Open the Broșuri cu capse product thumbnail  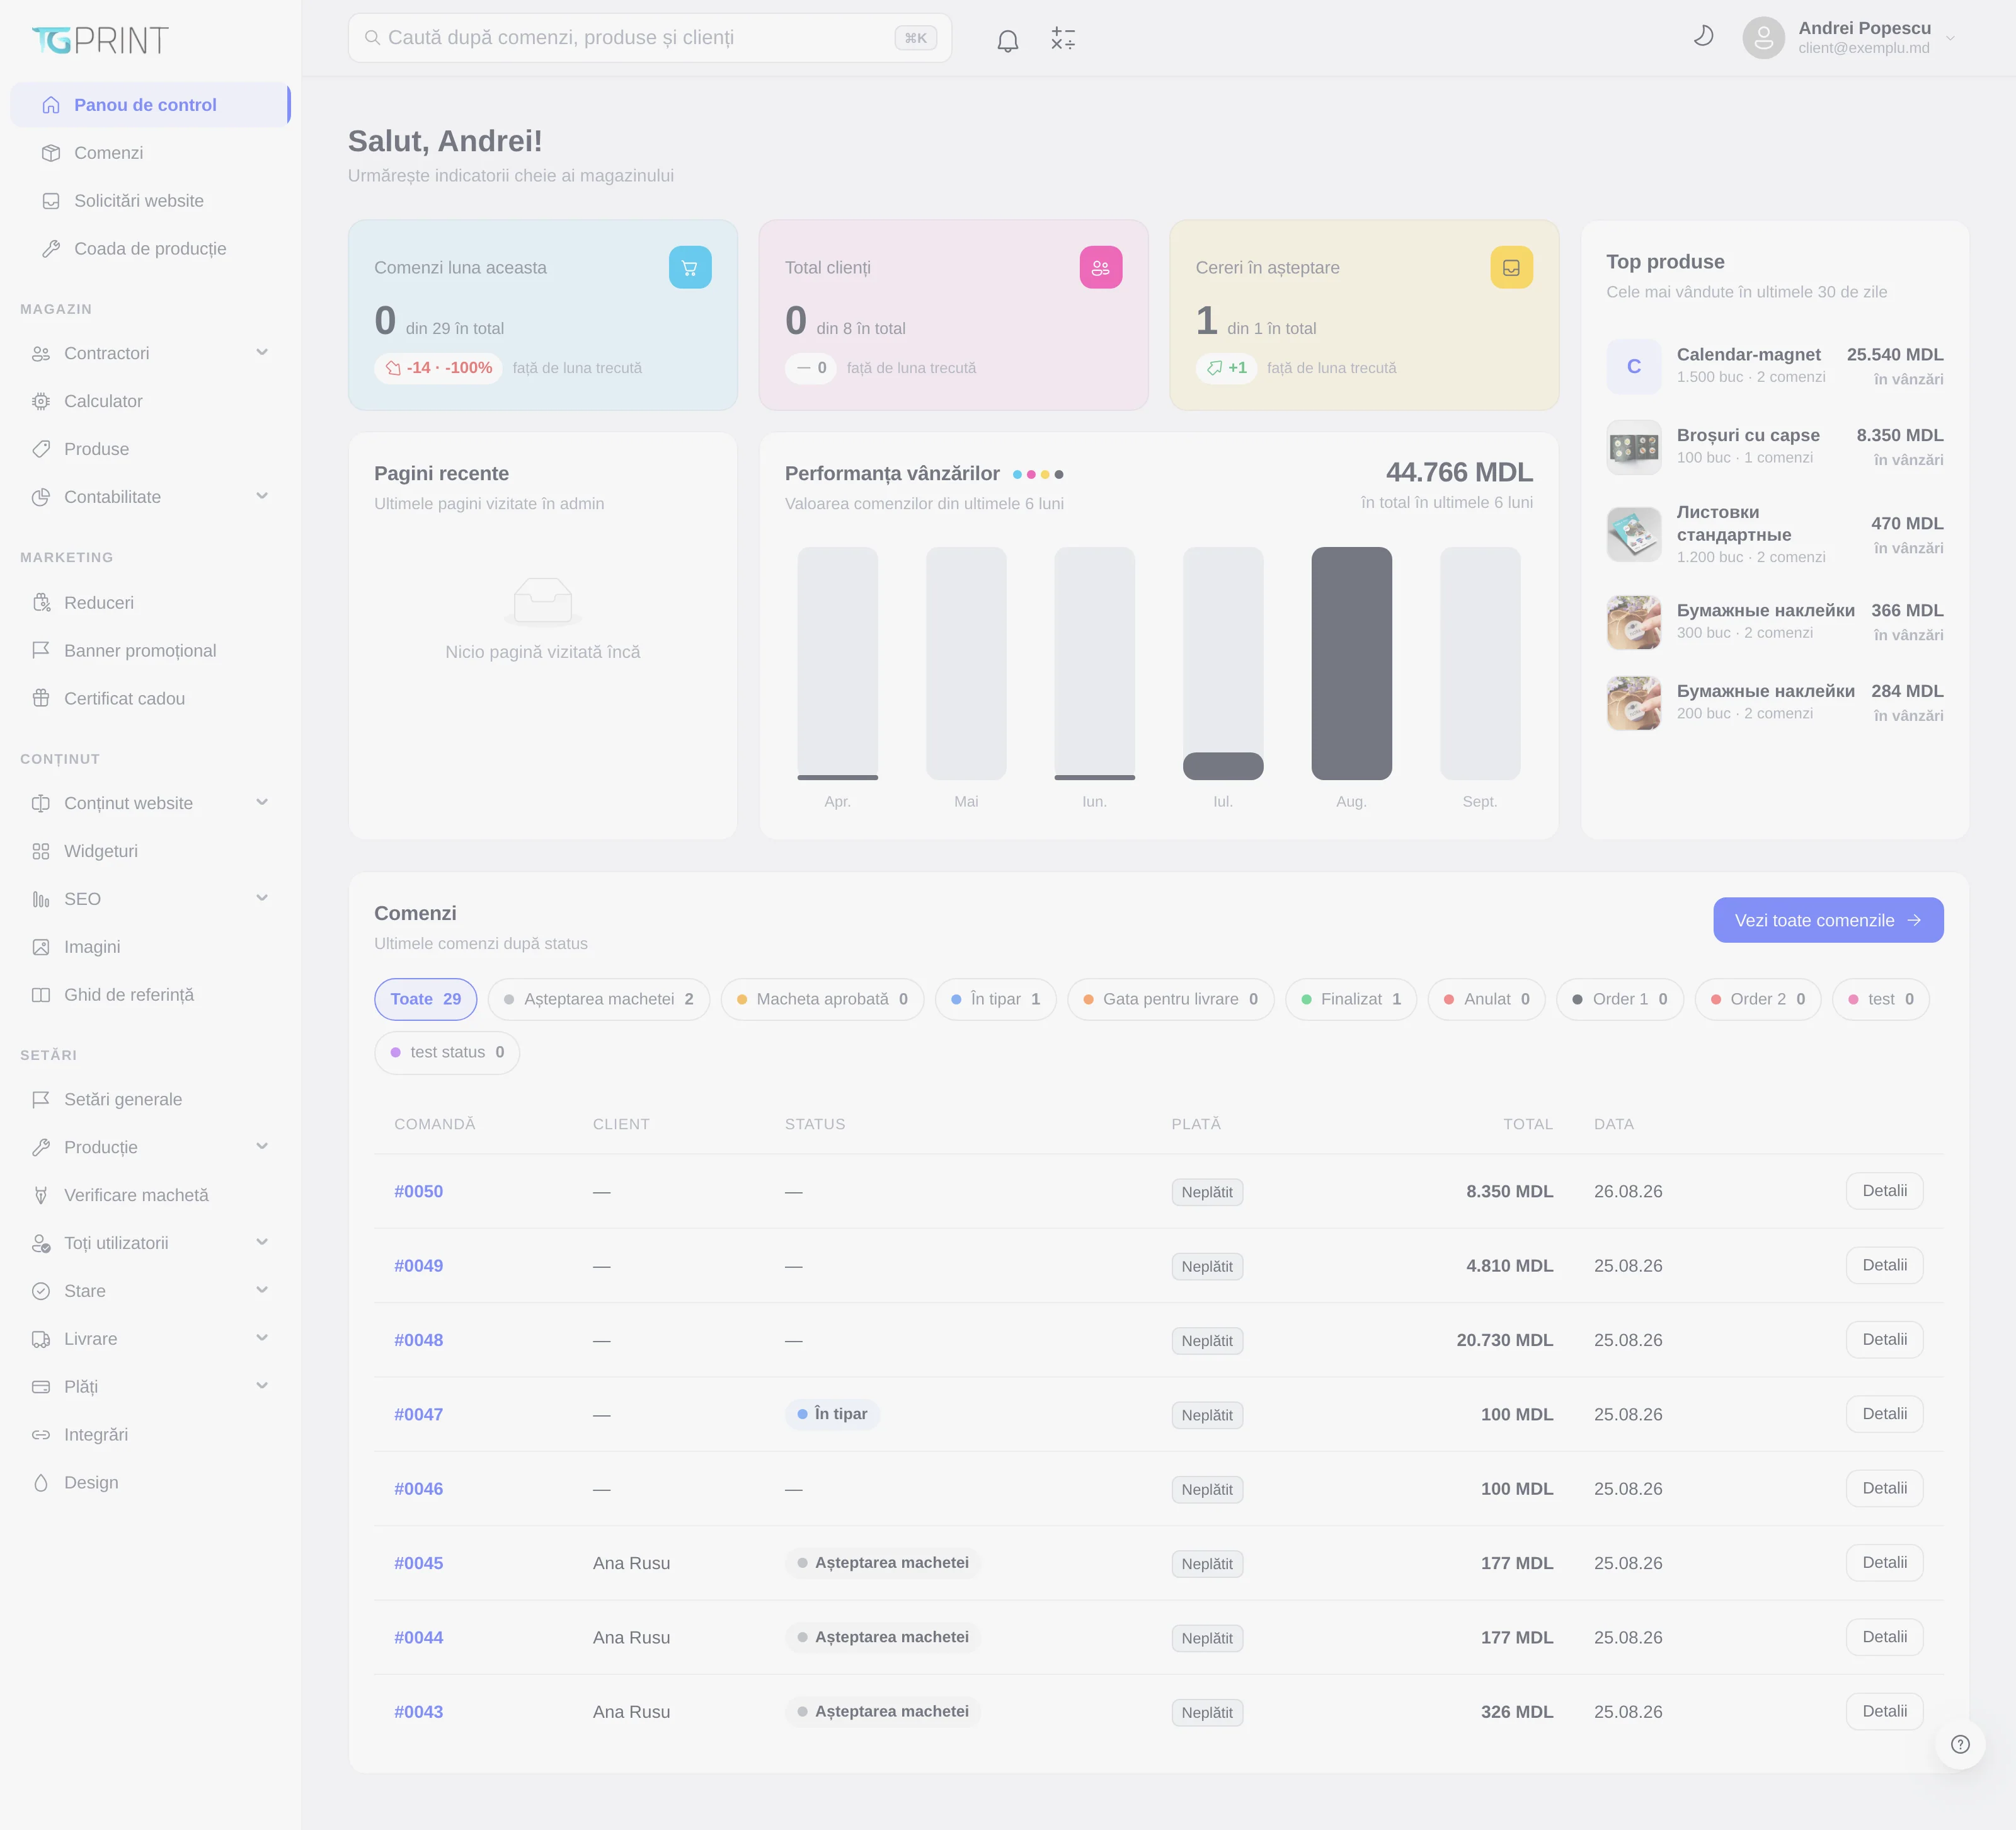click(1633, 447)
